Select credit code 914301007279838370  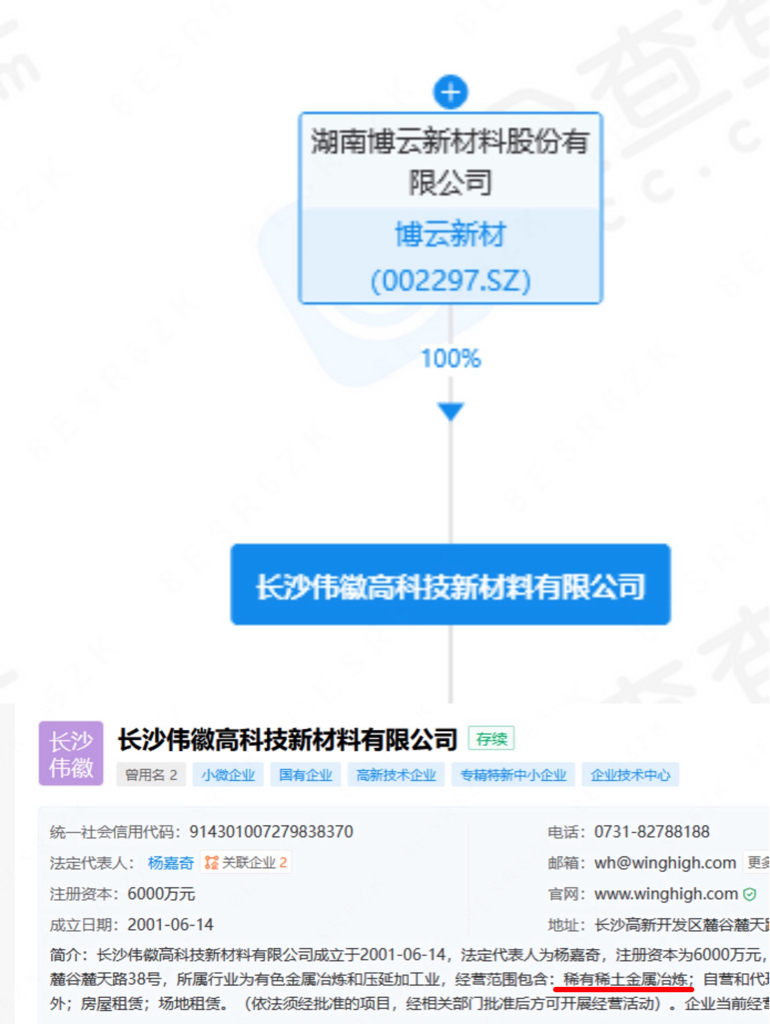coord(271,831)
